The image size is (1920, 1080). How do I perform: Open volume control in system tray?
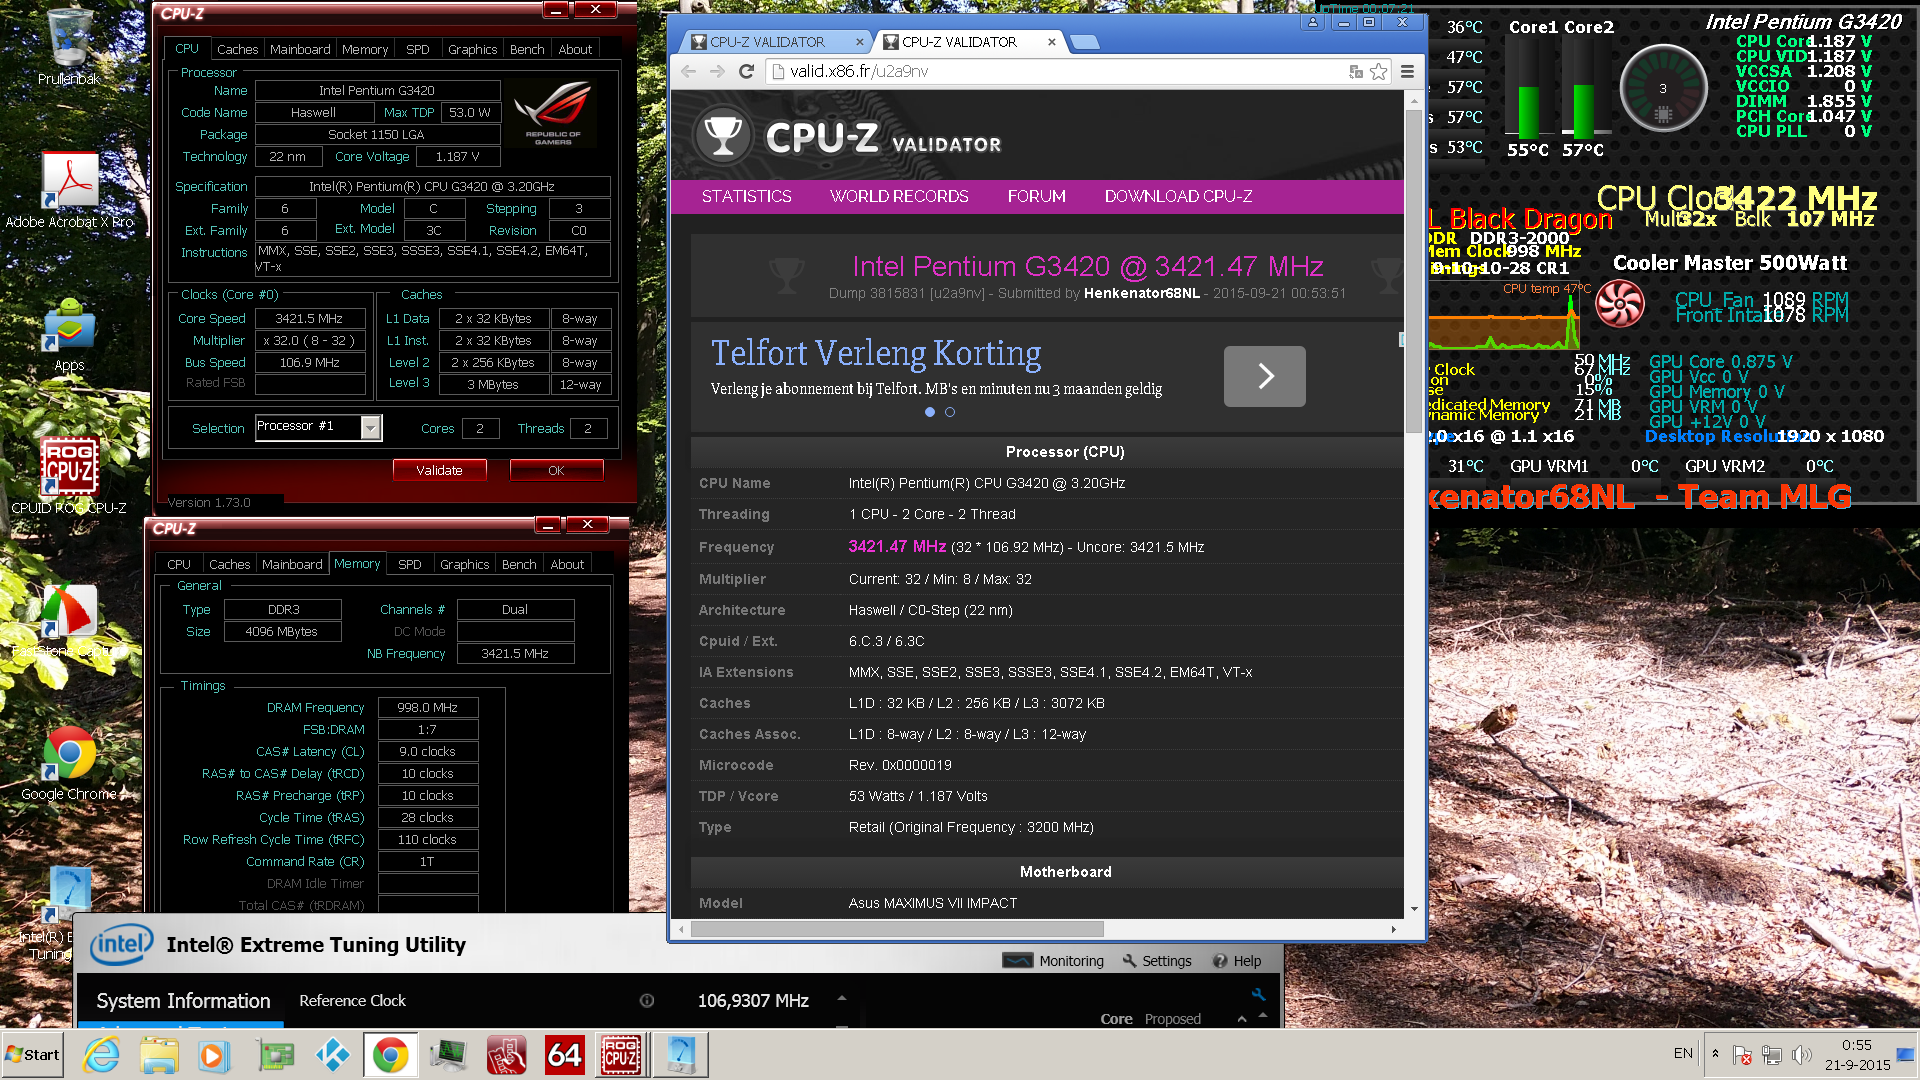1802,1055
